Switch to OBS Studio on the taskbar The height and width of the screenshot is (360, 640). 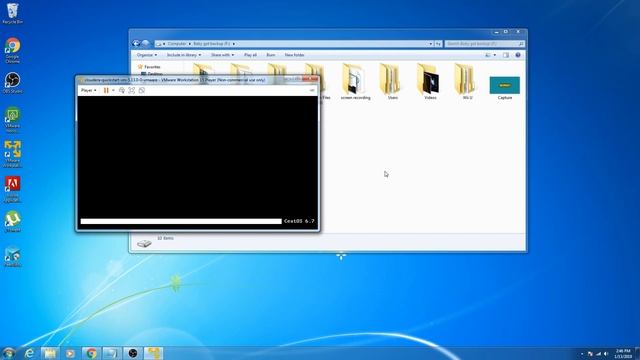pyautogui.click(x=133, y=353)
